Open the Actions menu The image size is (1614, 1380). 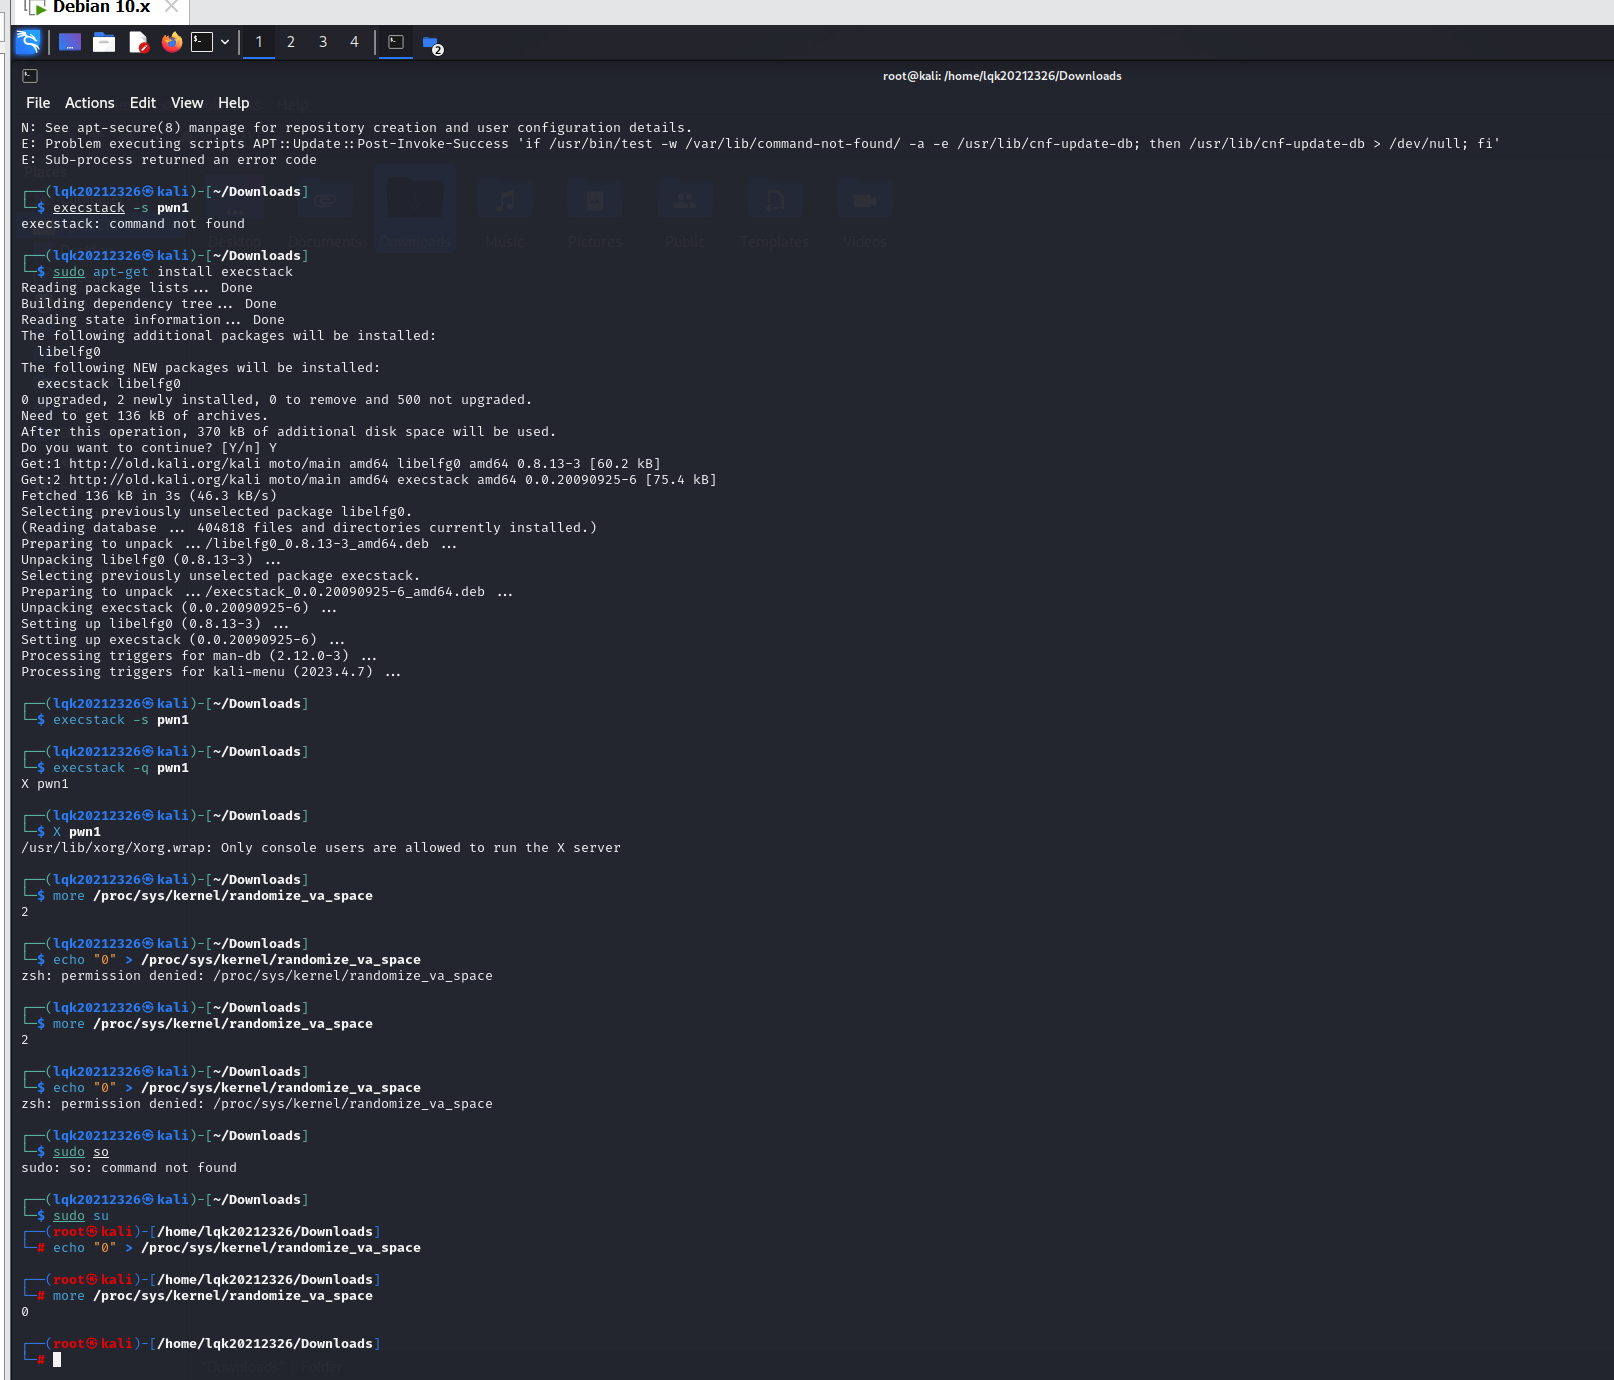pyautogui.click(x=90, y=103)
